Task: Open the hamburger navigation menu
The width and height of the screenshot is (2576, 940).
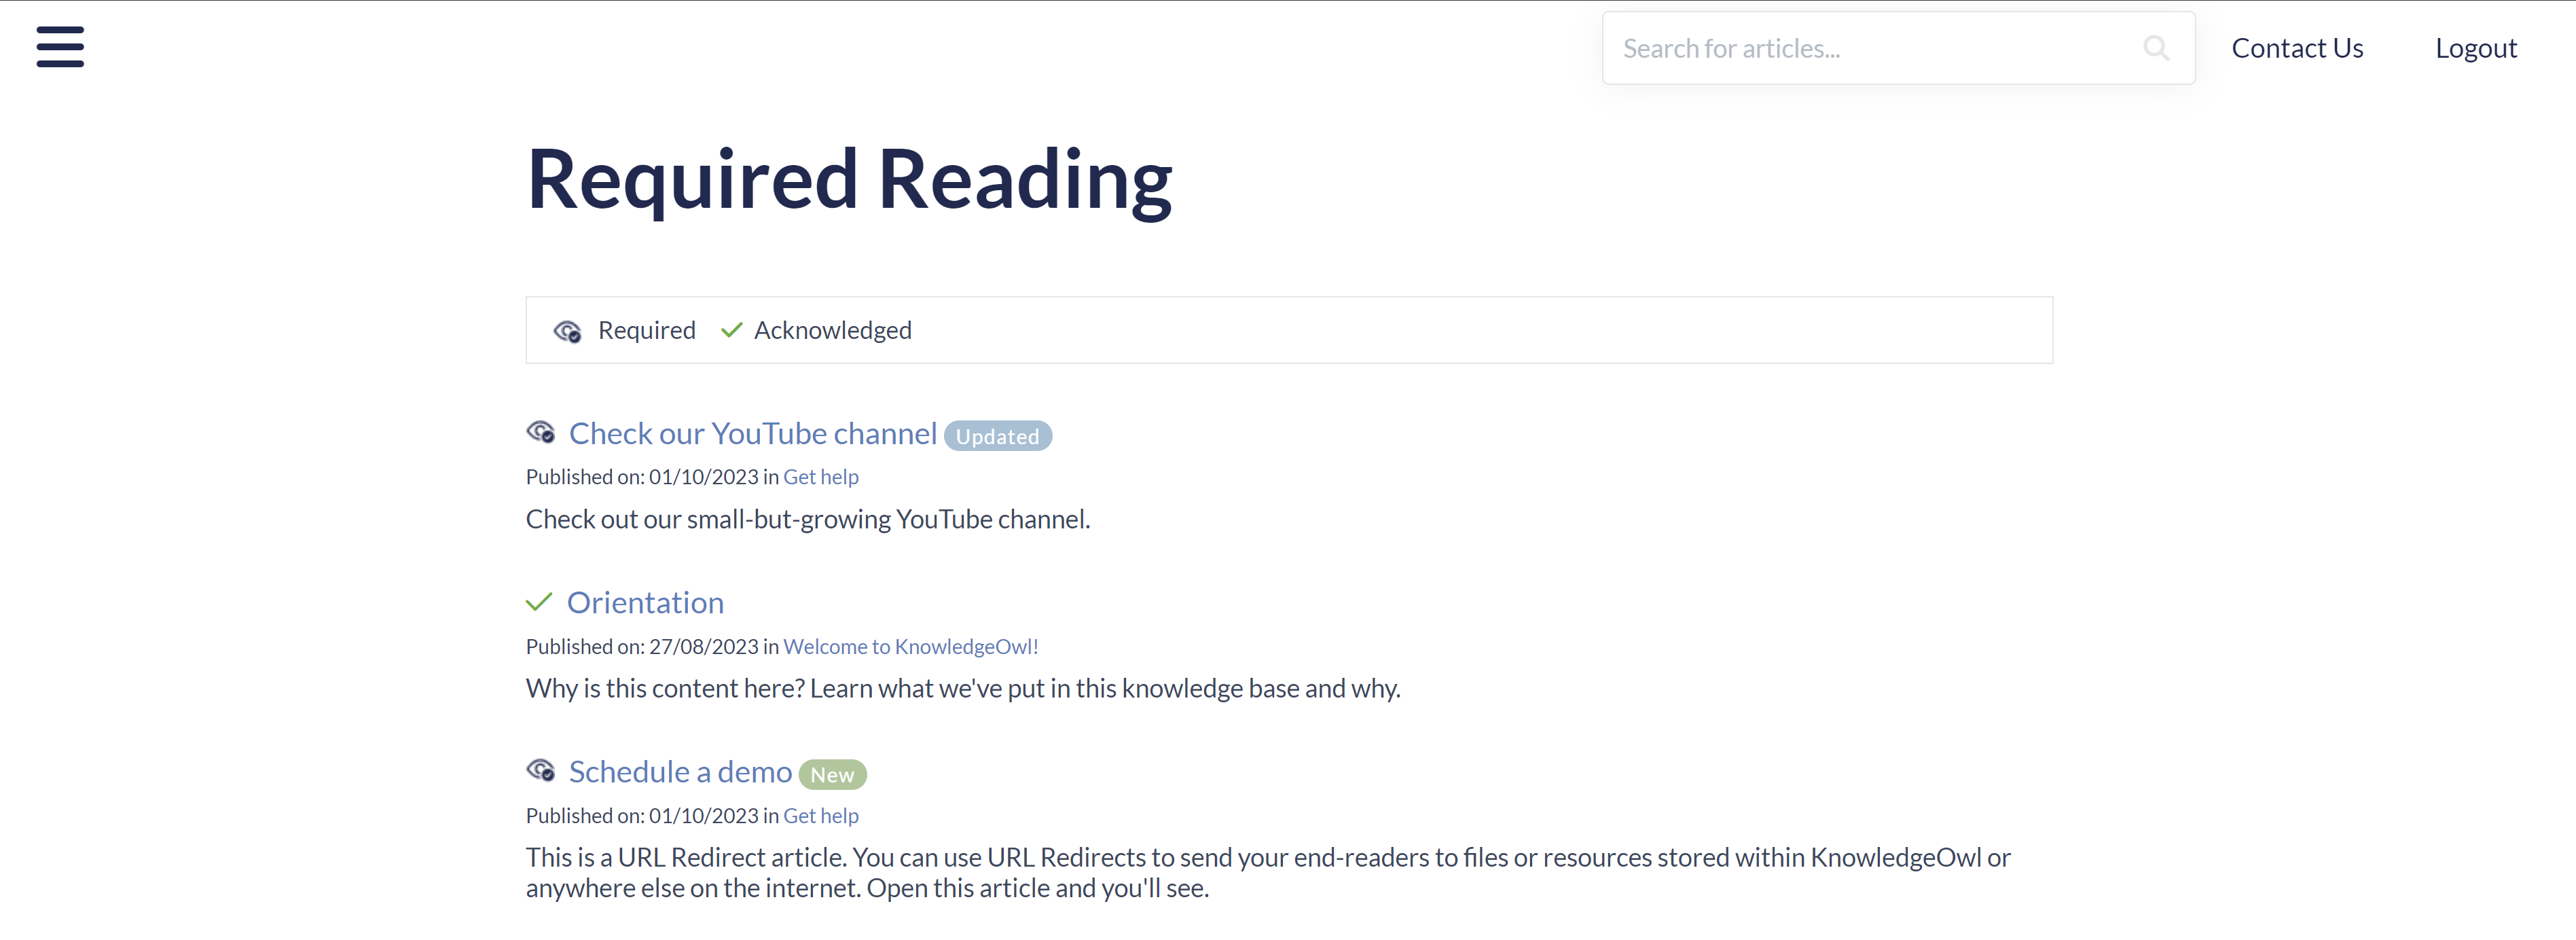Action: coord(60,47)
